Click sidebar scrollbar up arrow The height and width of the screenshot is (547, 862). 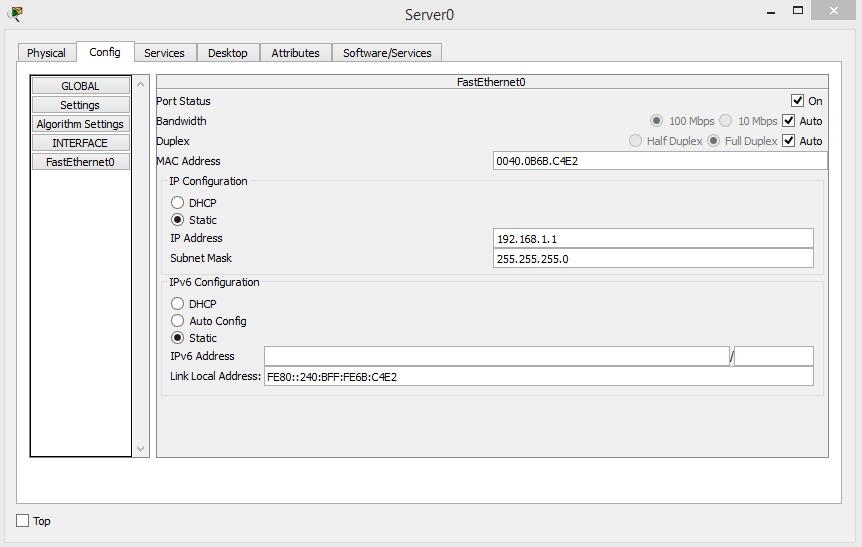pyautogui.click(x=141, y=84)
